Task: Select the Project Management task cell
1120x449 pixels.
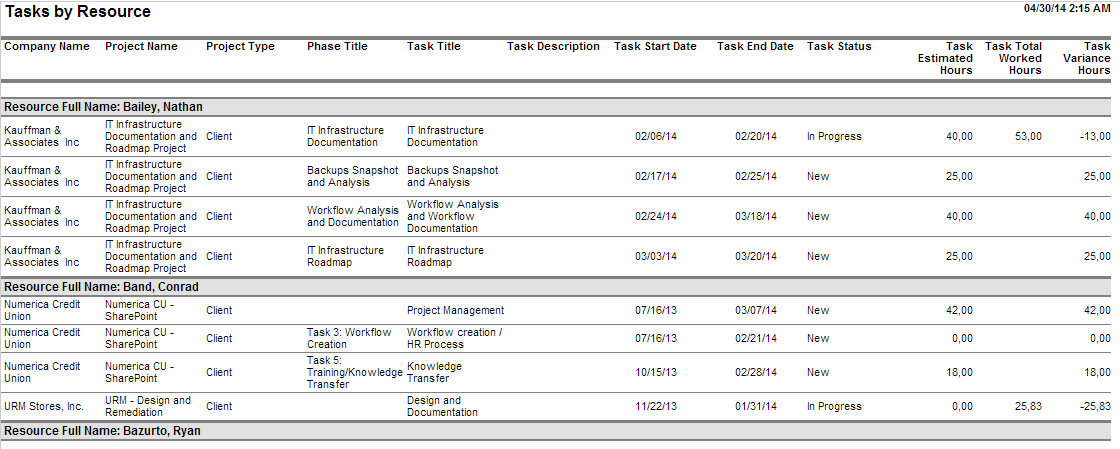Action: [456, 311]
